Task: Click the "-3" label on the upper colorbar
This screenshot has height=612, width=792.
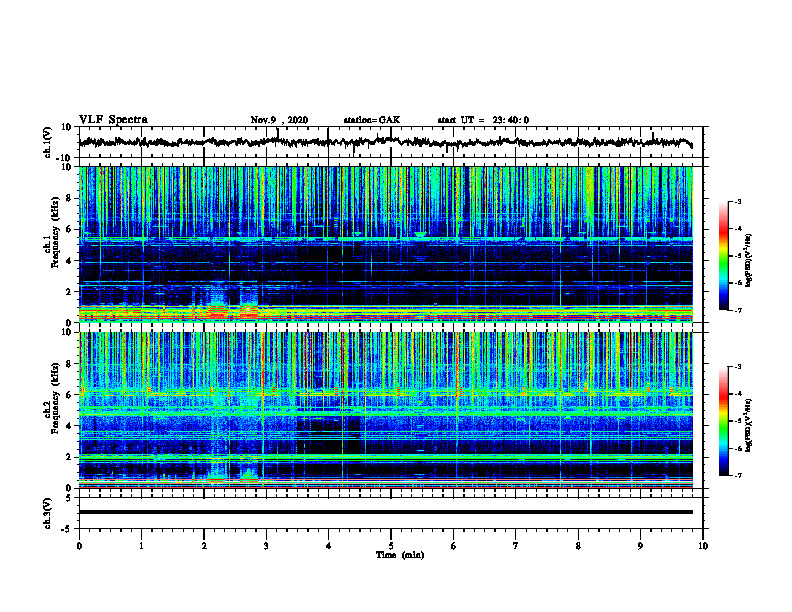Action: (737, 201)
